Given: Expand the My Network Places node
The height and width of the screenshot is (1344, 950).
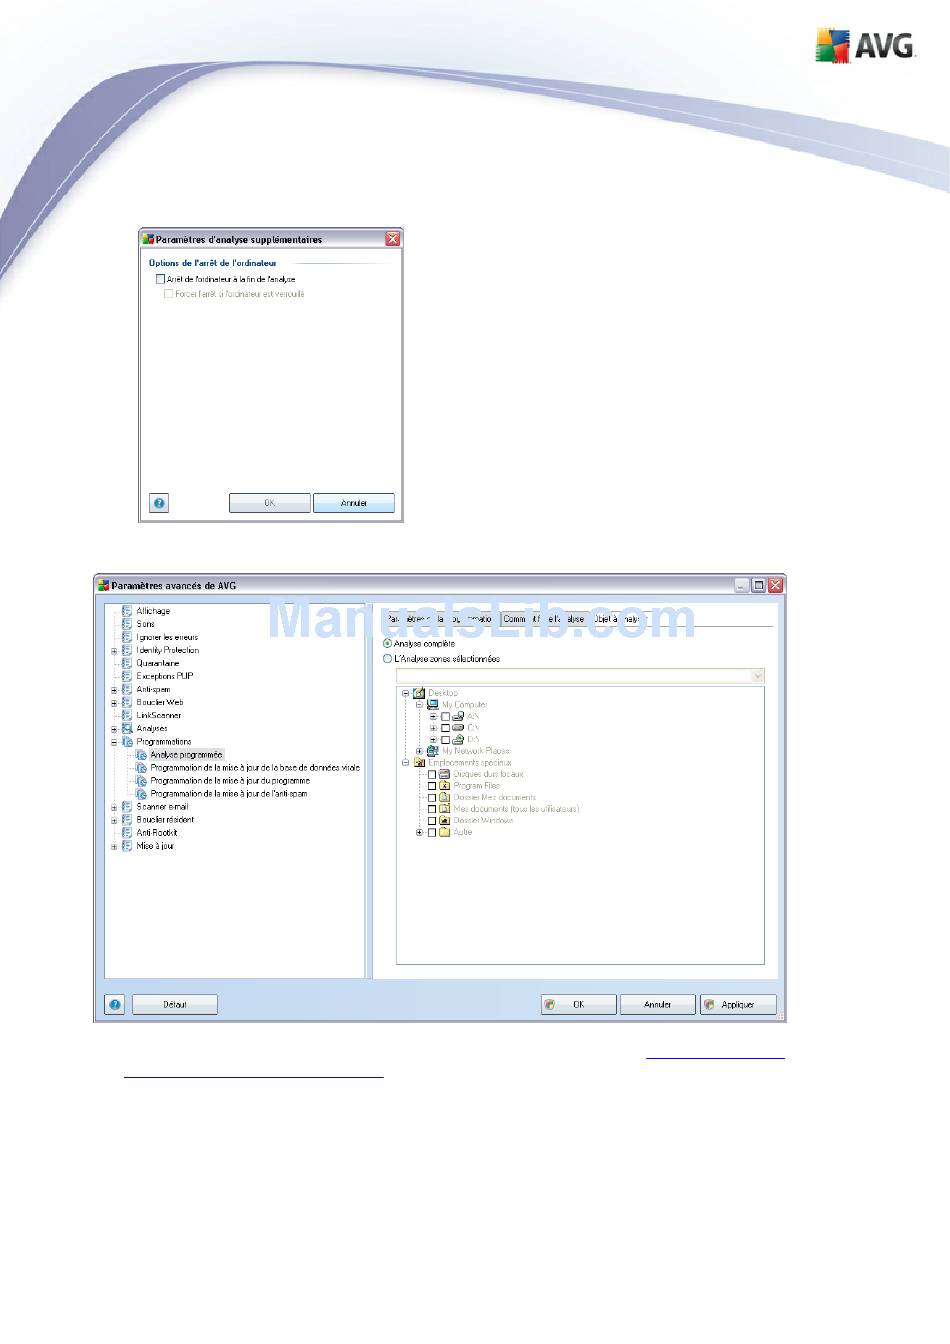Looking at the screenshot, I should click(x=420, y=751).
